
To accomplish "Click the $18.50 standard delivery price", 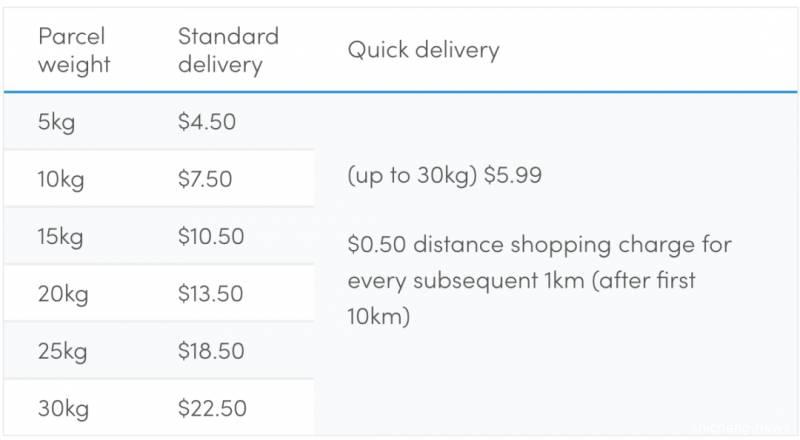I will pyautogui.click(x=211, y=351).
